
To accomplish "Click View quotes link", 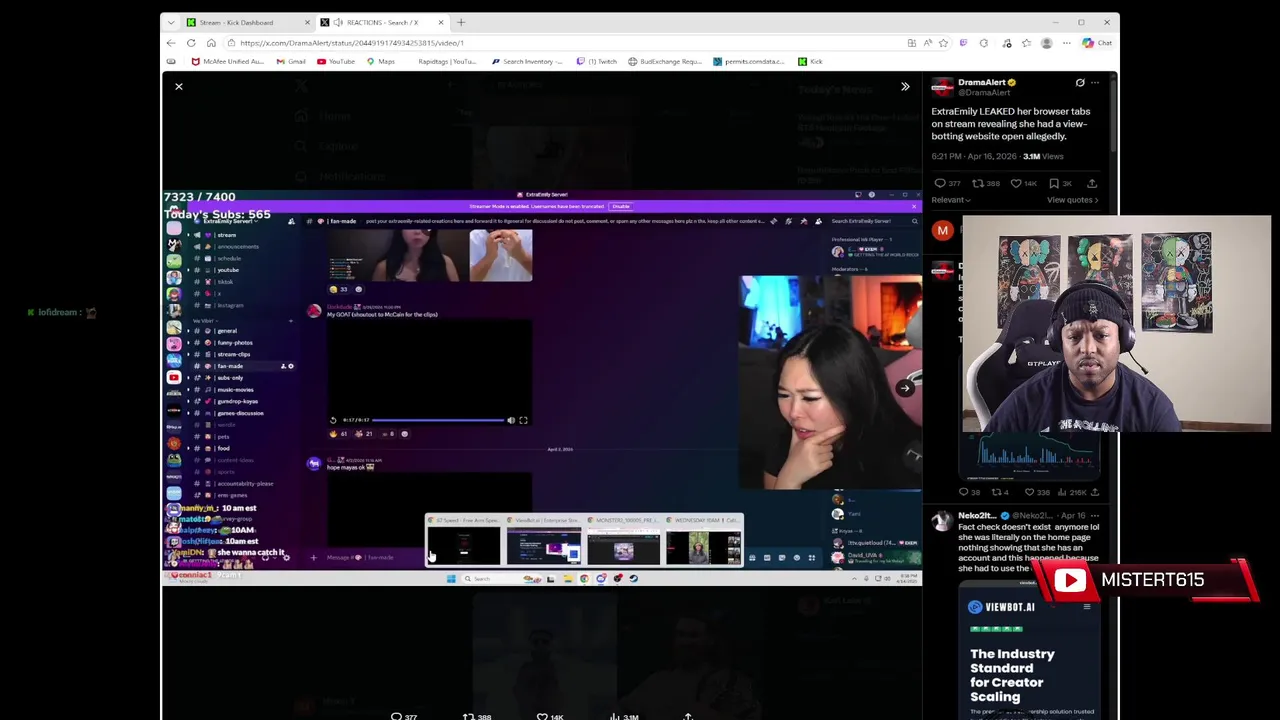I will [x=1072, y=200].
